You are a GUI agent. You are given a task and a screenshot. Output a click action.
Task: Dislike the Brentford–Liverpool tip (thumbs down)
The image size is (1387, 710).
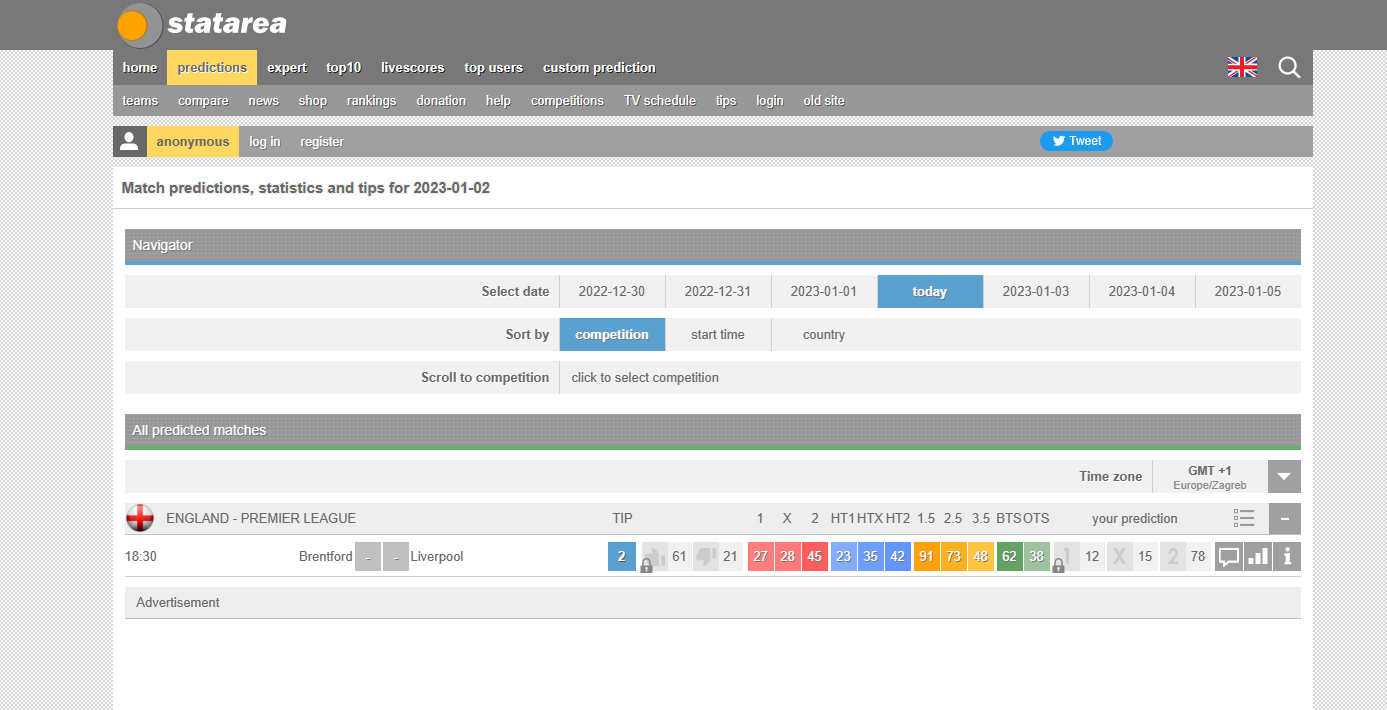click(x=706, y=556)
